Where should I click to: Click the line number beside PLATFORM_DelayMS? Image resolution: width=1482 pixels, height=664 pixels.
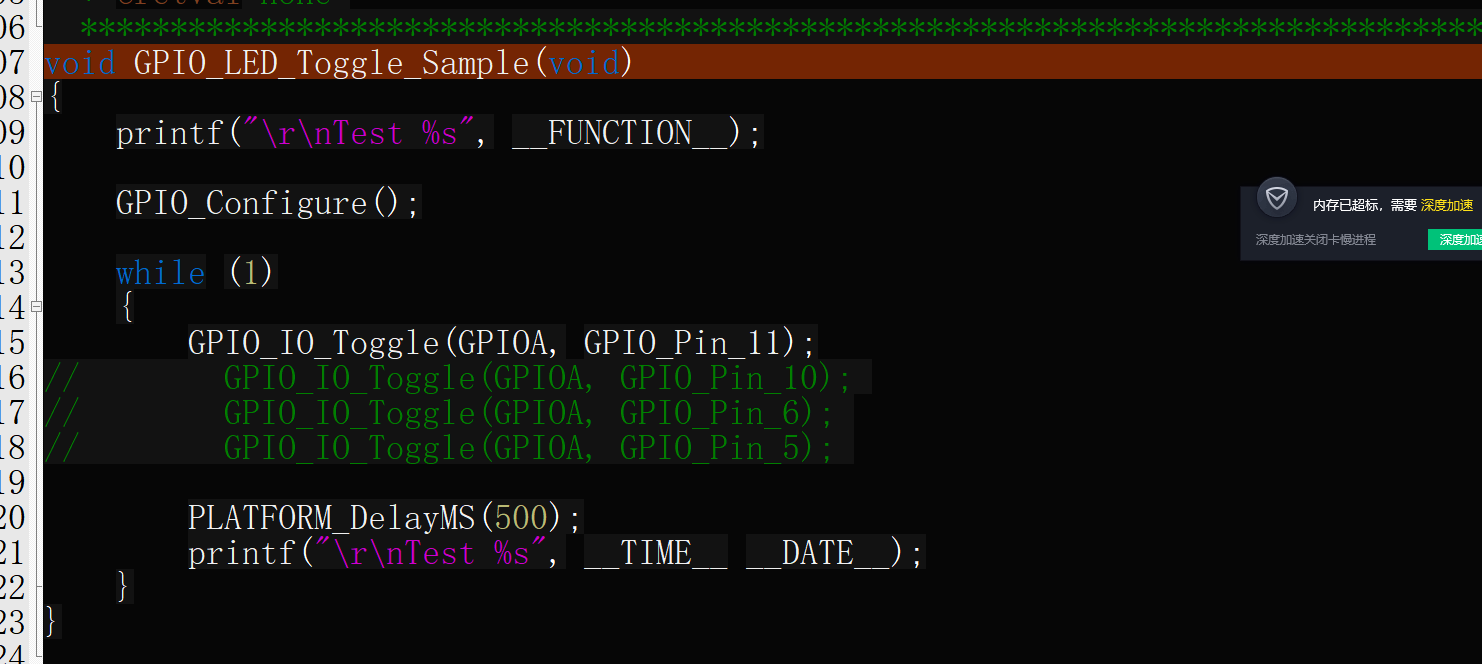tap(12, 518)
